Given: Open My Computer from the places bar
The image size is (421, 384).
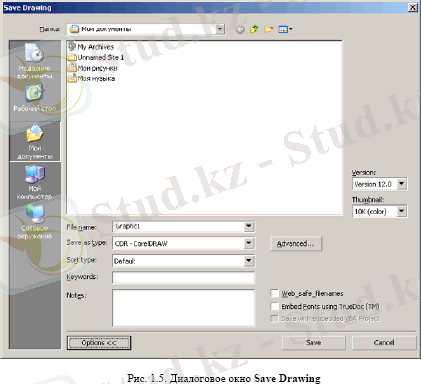Looking at the screenshot, I should [35, 182].
